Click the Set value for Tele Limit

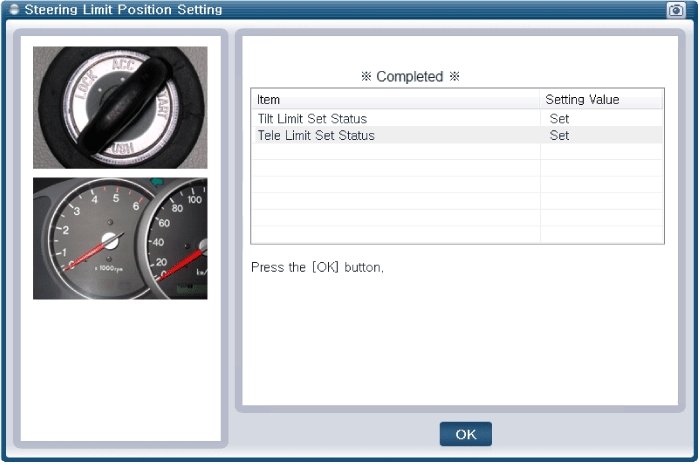(559, 135)
